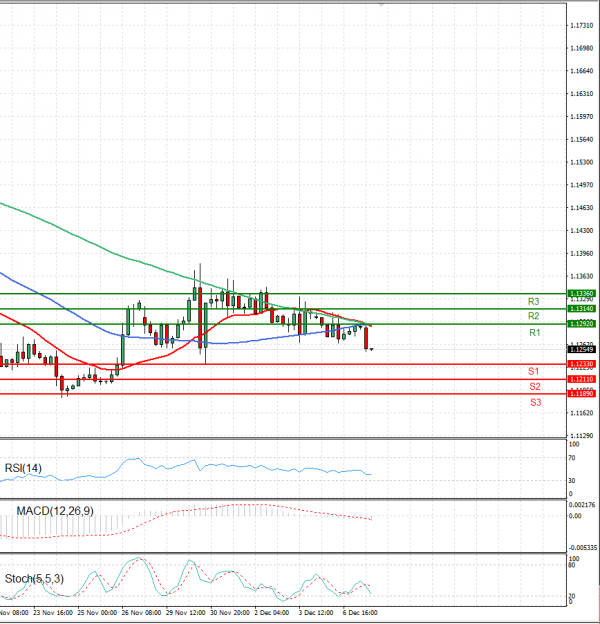The image size is (600, 624).
Task: Select the 1.13360 green price tag
Action: 582,293
